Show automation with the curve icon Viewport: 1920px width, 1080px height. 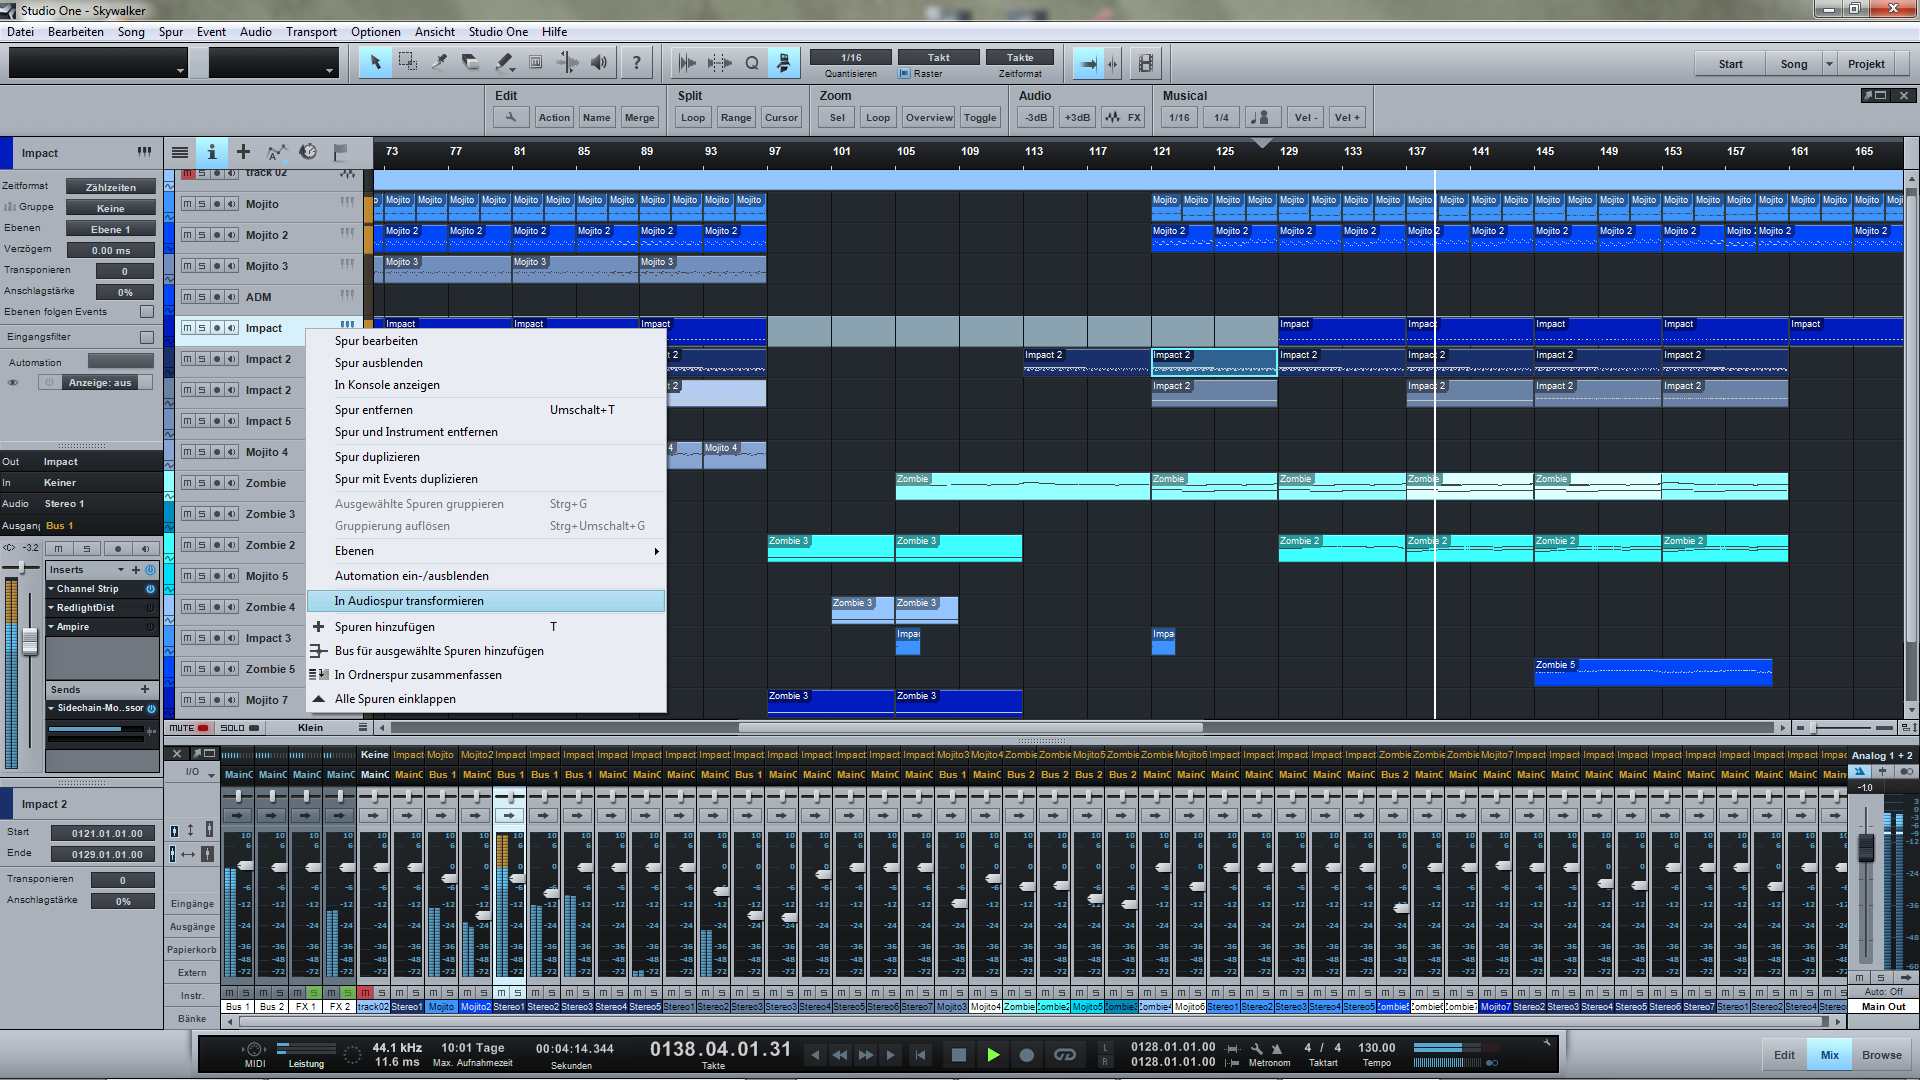tap(276, 152)
